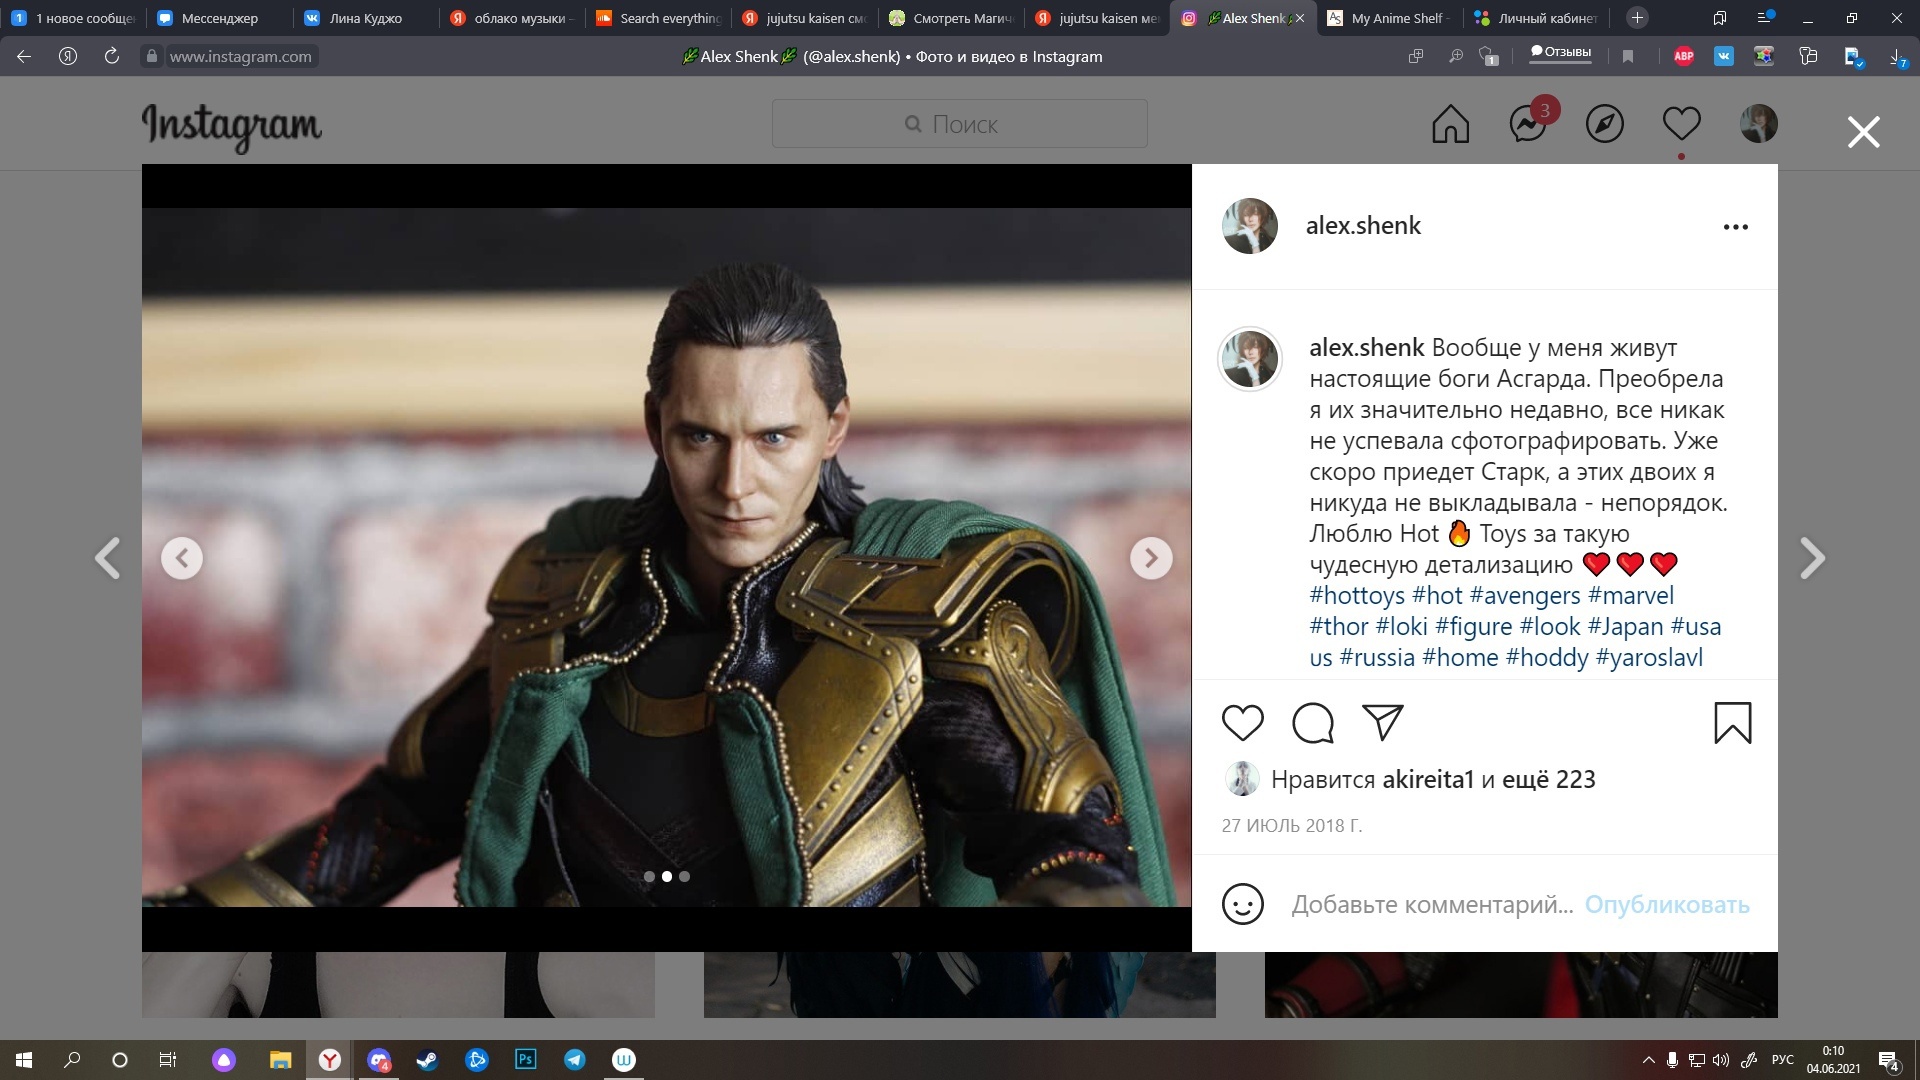
Task: Open your profile avatar in the header
Action: [1759, 124]
